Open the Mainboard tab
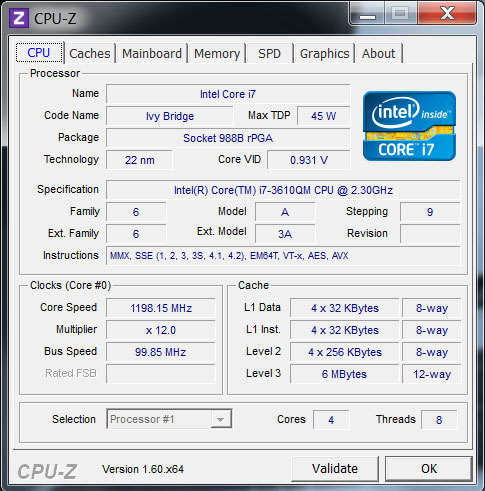This screenshot has height=491, width=485. [152, 53]
